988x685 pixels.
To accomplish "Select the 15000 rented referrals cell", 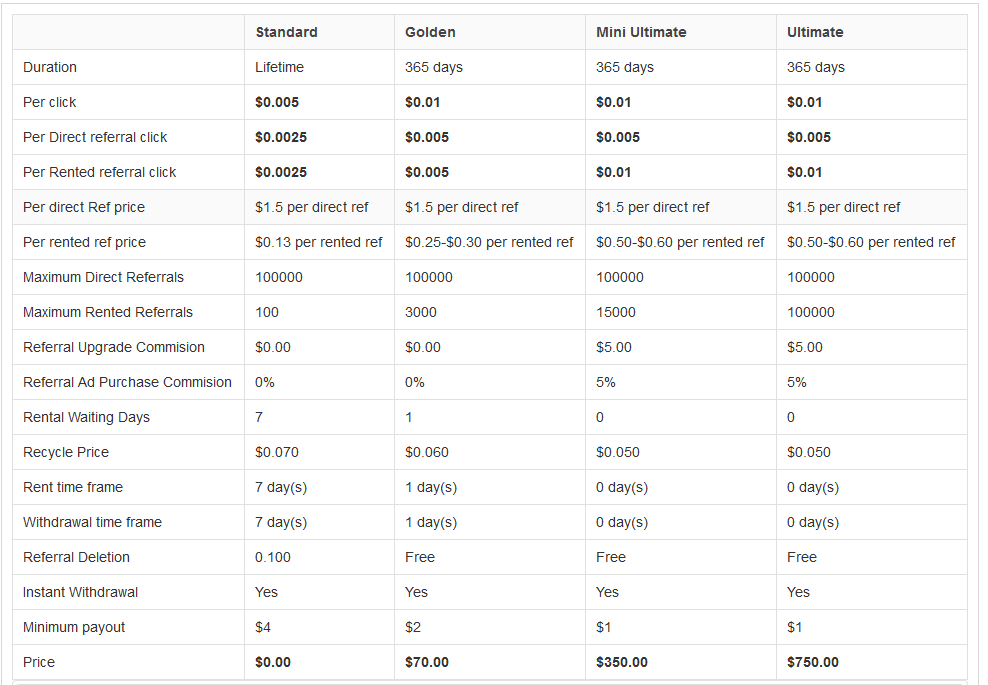I will click(x=616, y=312).
